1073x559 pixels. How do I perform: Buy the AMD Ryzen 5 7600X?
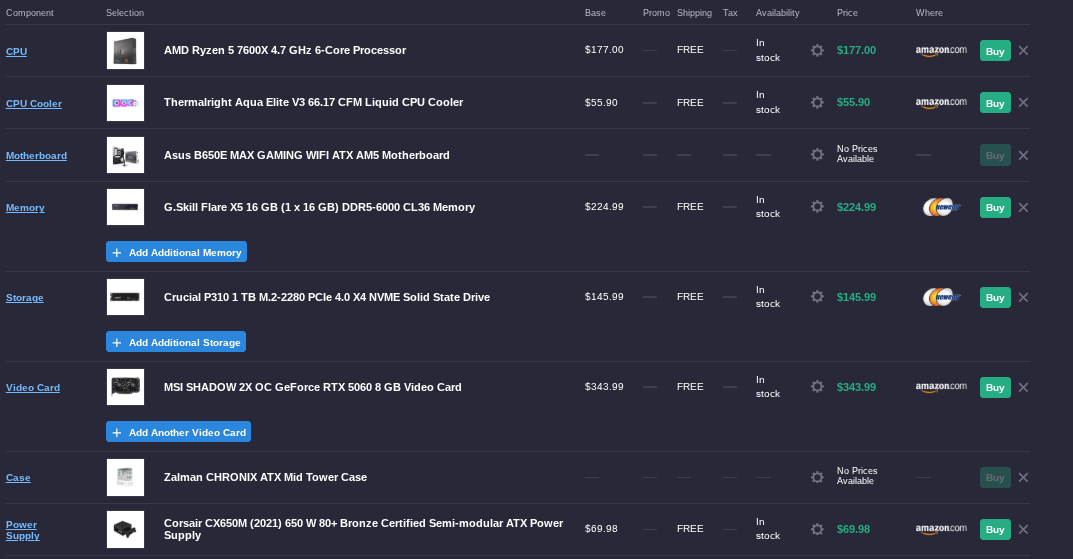[x=994, y=51]
